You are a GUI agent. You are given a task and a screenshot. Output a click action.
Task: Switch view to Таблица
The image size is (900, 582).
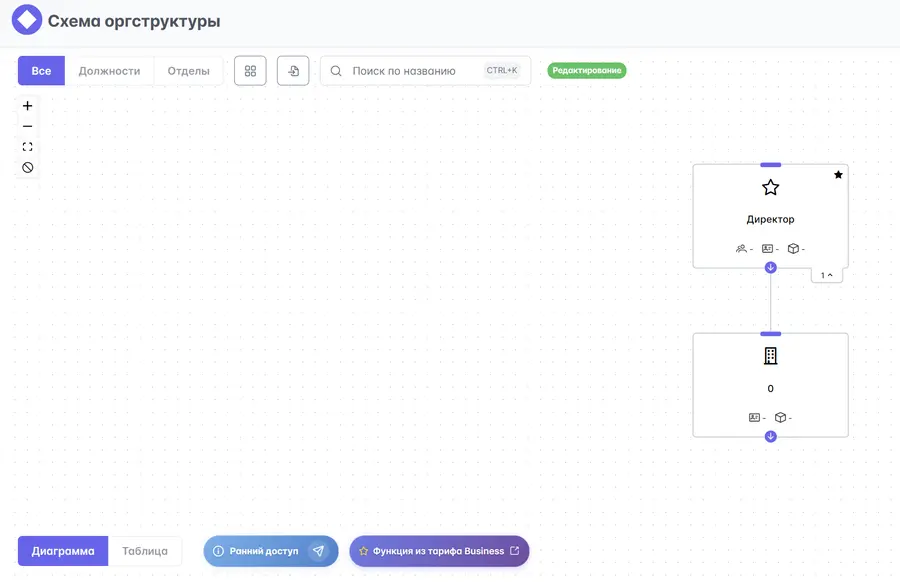click(x=145, y=551)
